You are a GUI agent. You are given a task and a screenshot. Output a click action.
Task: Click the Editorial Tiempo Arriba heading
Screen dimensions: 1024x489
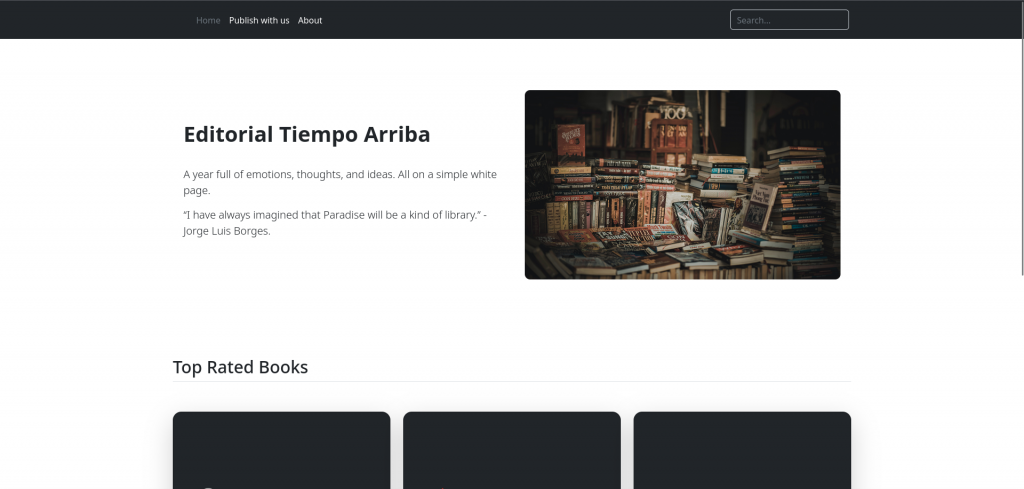(x=306, y=135)
